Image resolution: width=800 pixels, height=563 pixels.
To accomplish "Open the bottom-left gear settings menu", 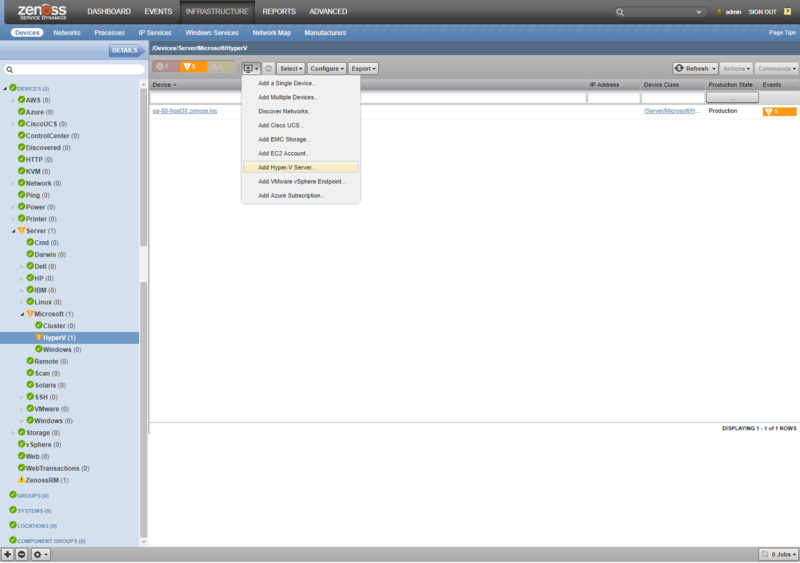I will click(x=40, y=554).
